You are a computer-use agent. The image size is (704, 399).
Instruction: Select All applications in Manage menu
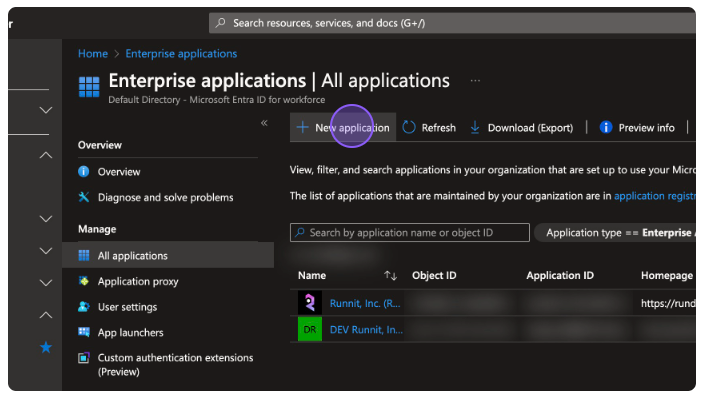coord(168,255)
